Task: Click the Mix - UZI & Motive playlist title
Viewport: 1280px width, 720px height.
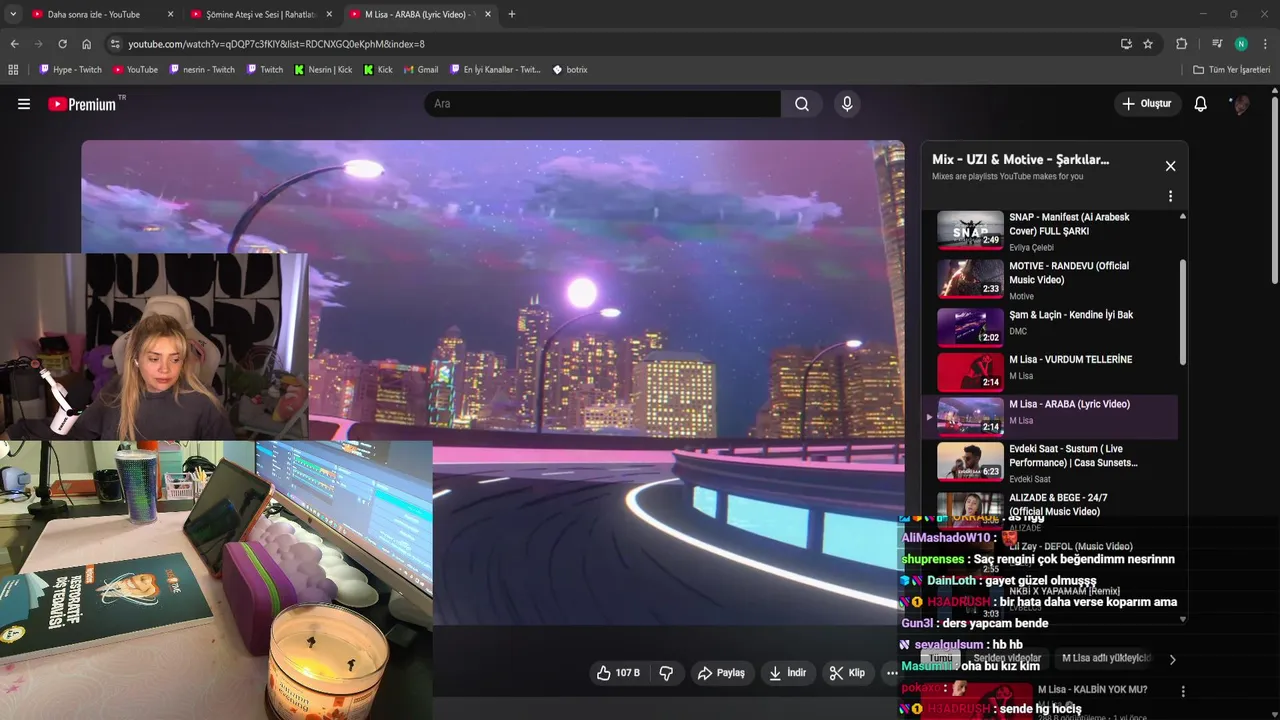Action: [1020, 159]
